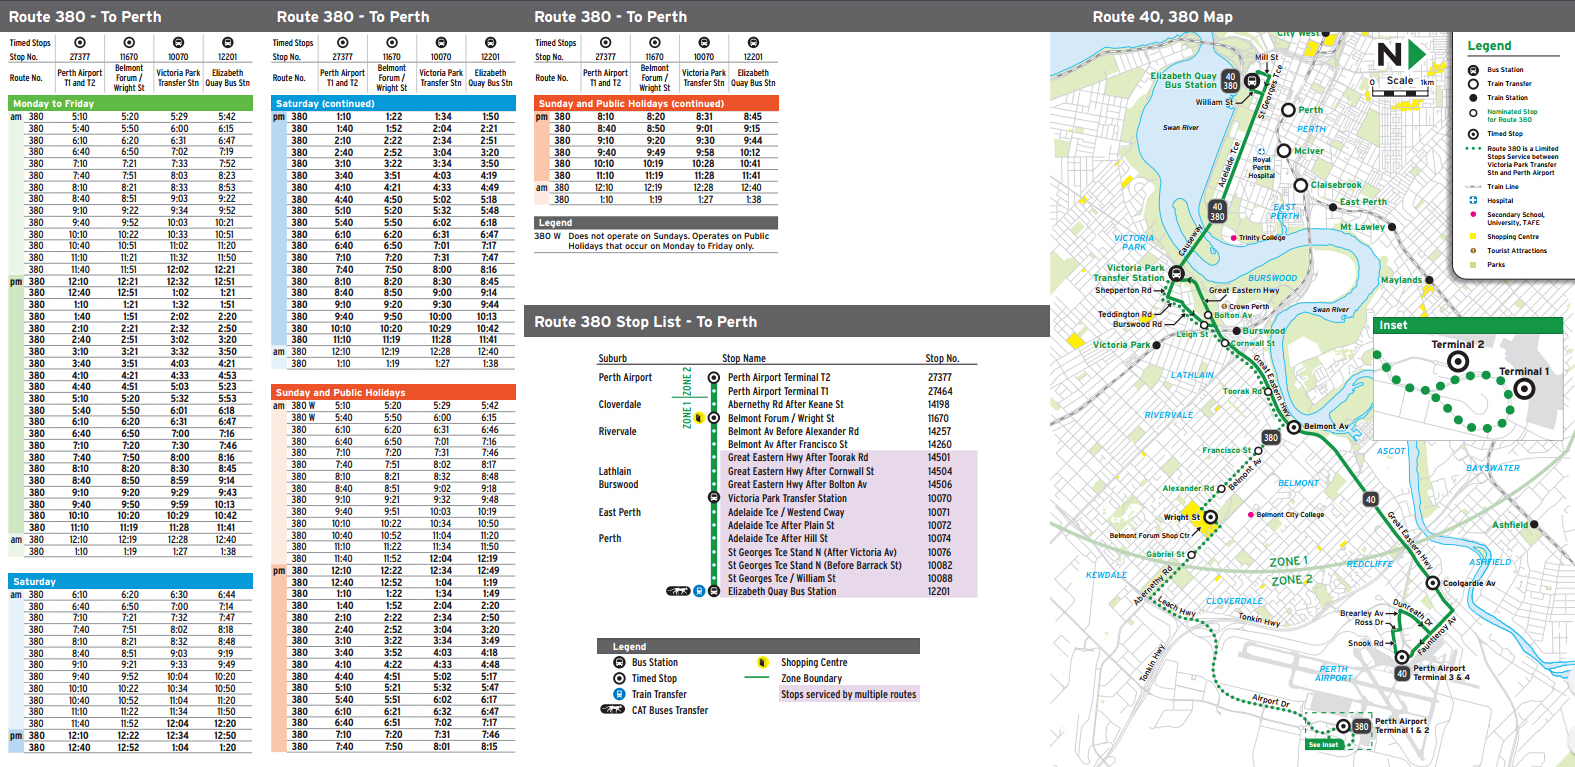Click the north arrow compass on the map

point(1401,54)
